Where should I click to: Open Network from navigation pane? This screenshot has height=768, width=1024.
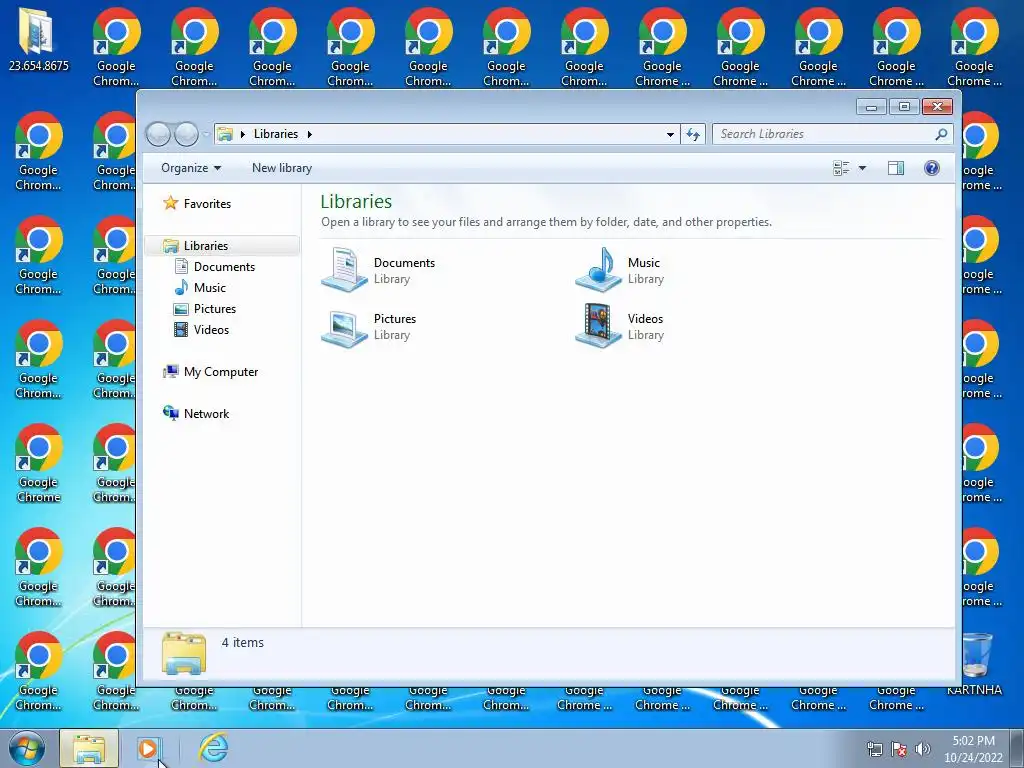pyautogui.click(x=196, y=413)
